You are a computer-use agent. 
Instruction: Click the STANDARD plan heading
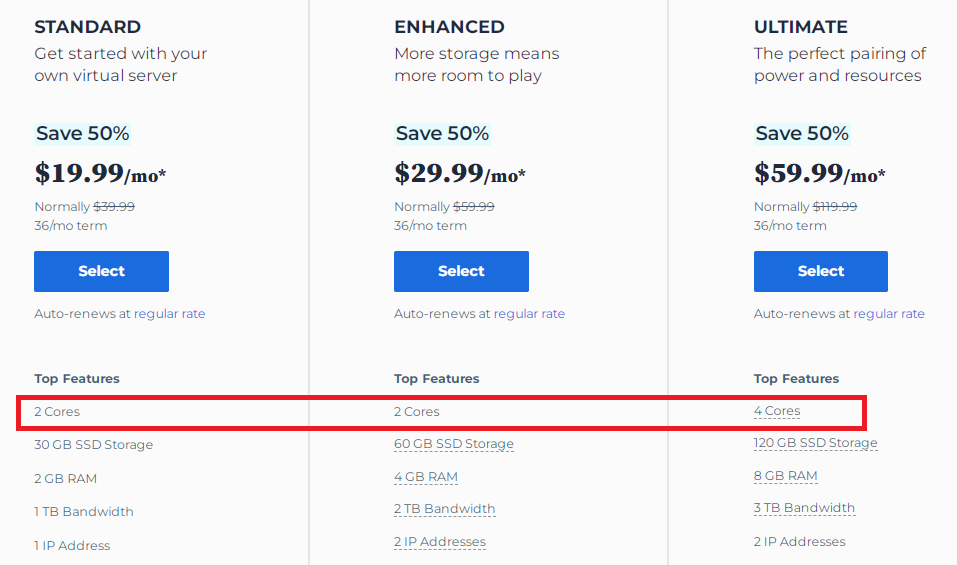click(88, 27)
